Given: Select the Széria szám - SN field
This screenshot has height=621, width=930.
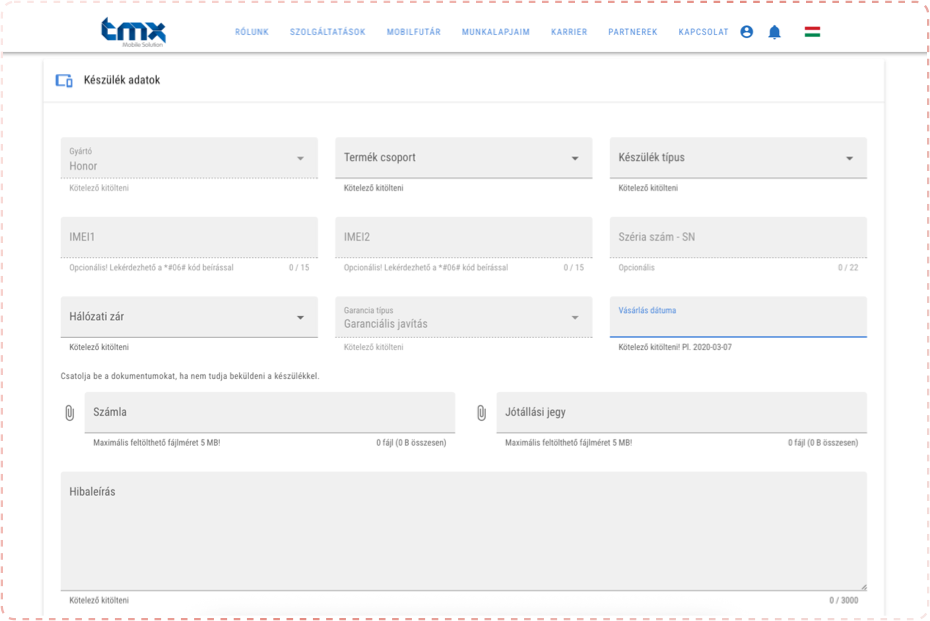Looking at the screenshot, I should coord(738,238).
